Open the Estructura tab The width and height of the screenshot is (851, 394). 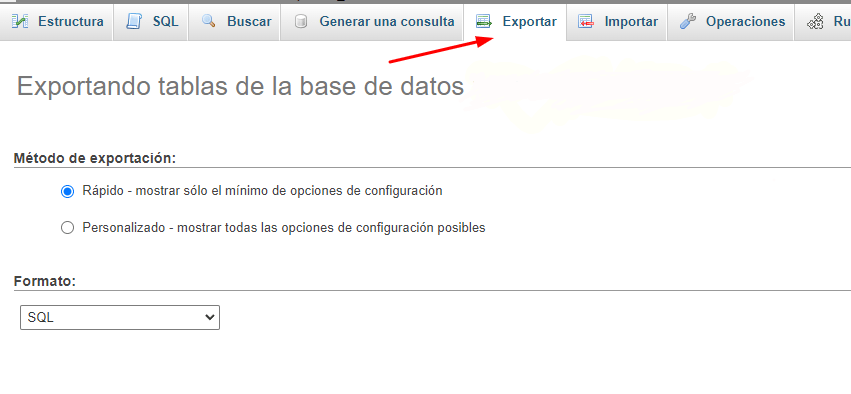coord(57,22)
